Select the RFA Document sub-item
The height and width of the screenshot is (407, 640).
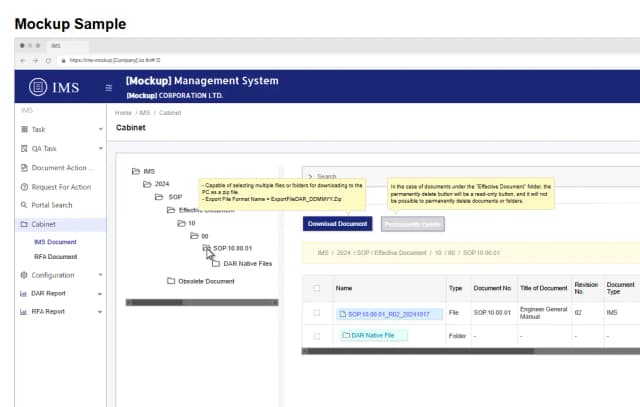[55, 256]
